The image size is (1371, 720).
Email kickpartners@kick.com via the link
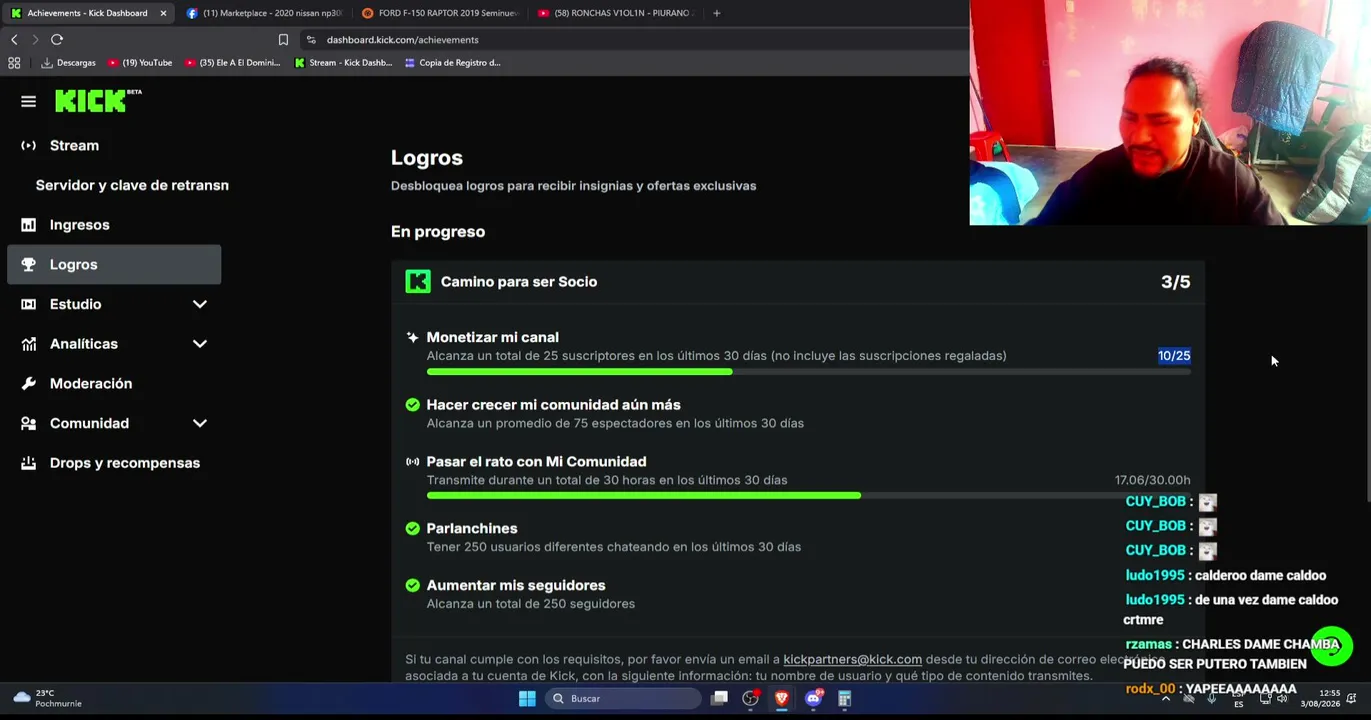pyautogui.click(x=852, y=659)
